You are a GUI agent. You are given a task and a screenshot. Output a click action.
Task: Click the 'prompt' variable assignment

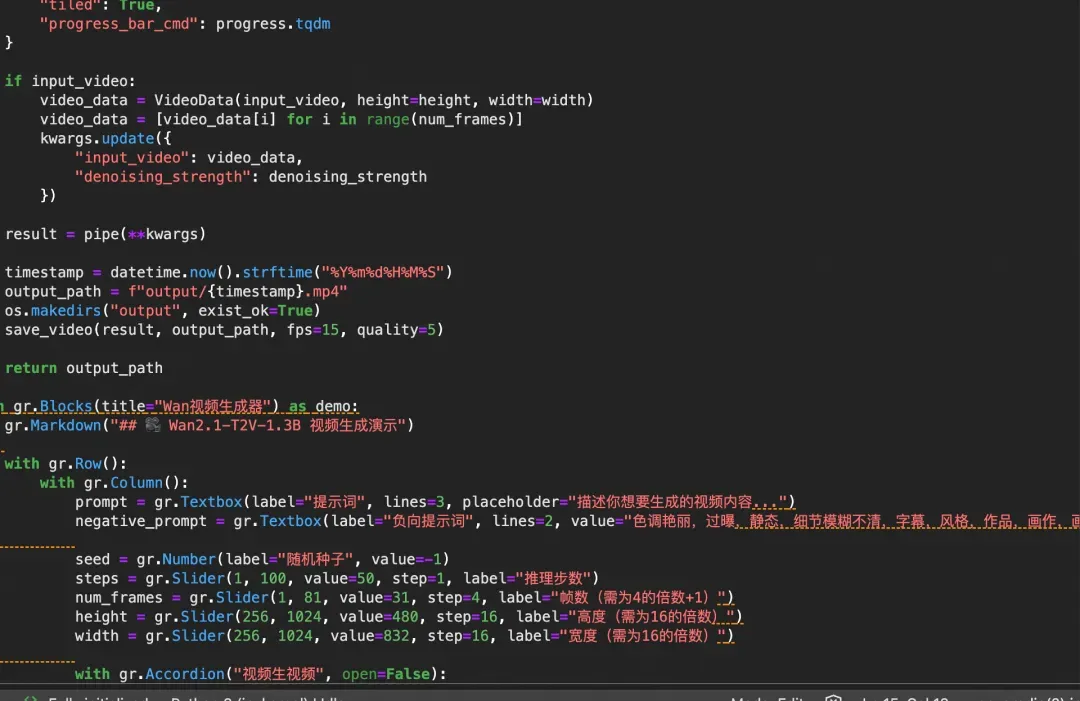(101, 503)
